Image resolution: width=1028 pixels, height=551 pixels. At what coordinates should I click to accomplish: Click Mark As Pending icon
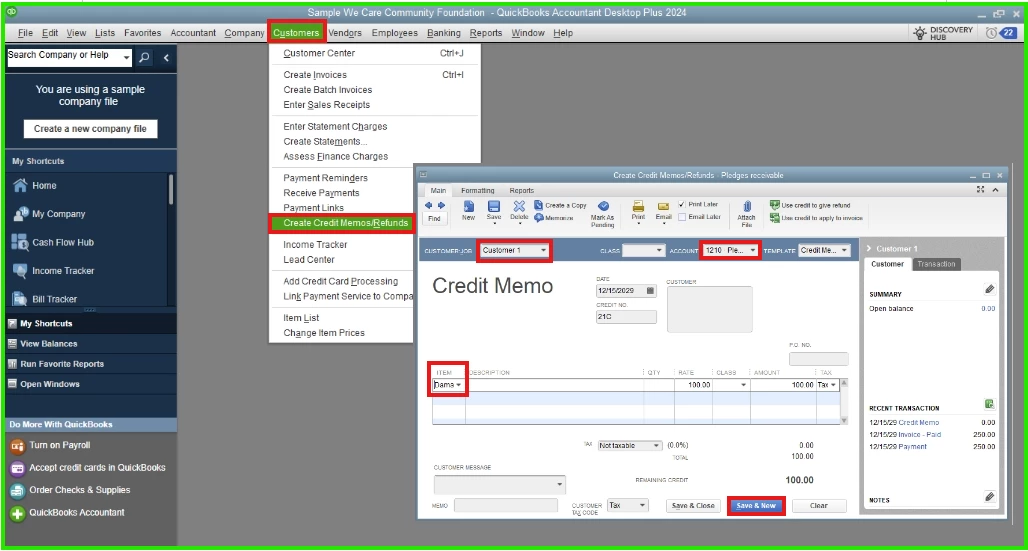[603, 206]
